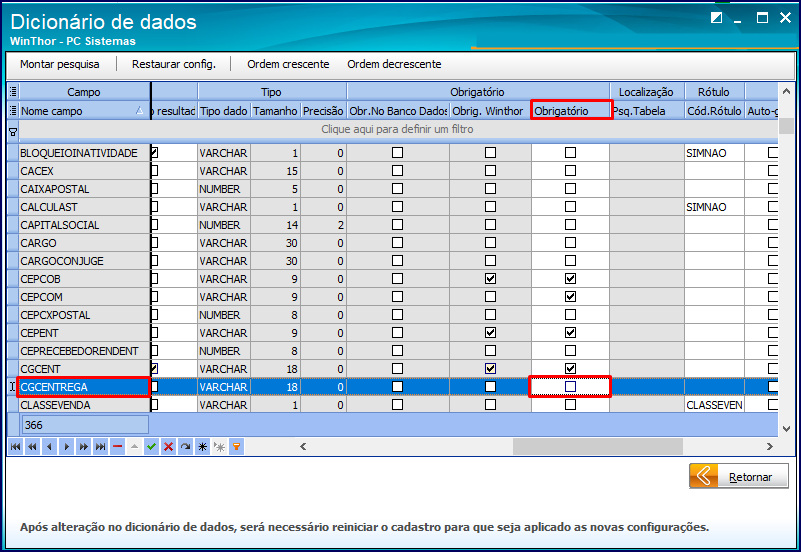Click NUMBER type in CEPCXPOSTAL row
This screenshot has height=552, width=801.
pyautogui.click(x=220, y=315)
